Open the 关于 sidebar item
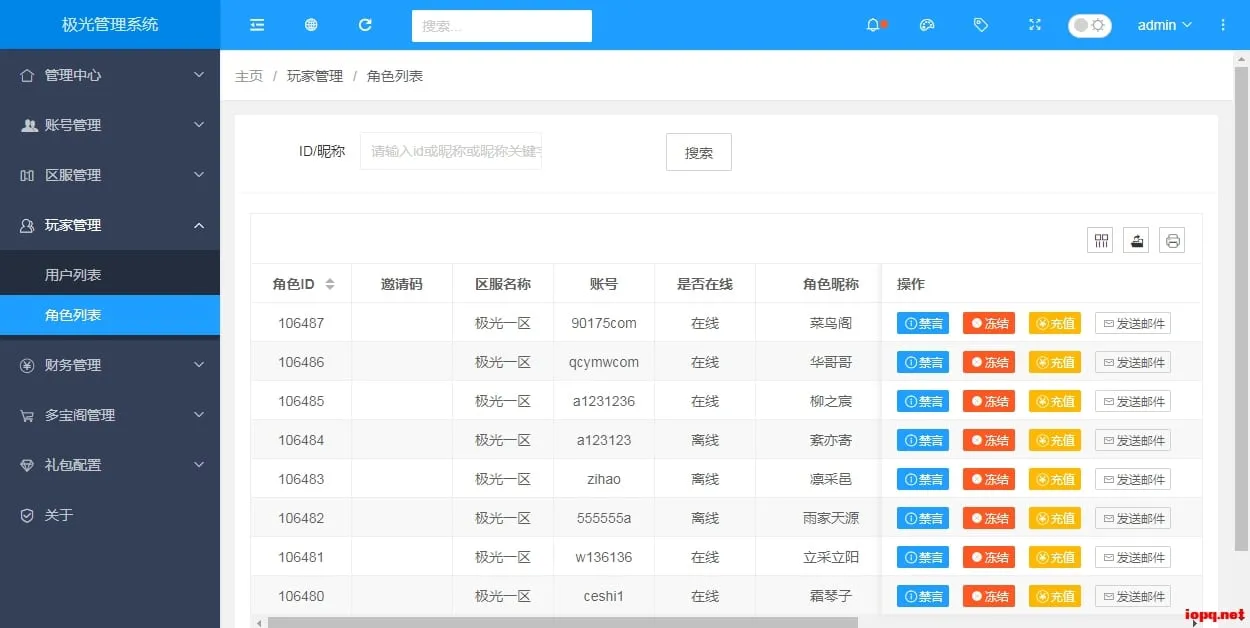Viewport: 1250px width, 628px height. pos(110,515)
